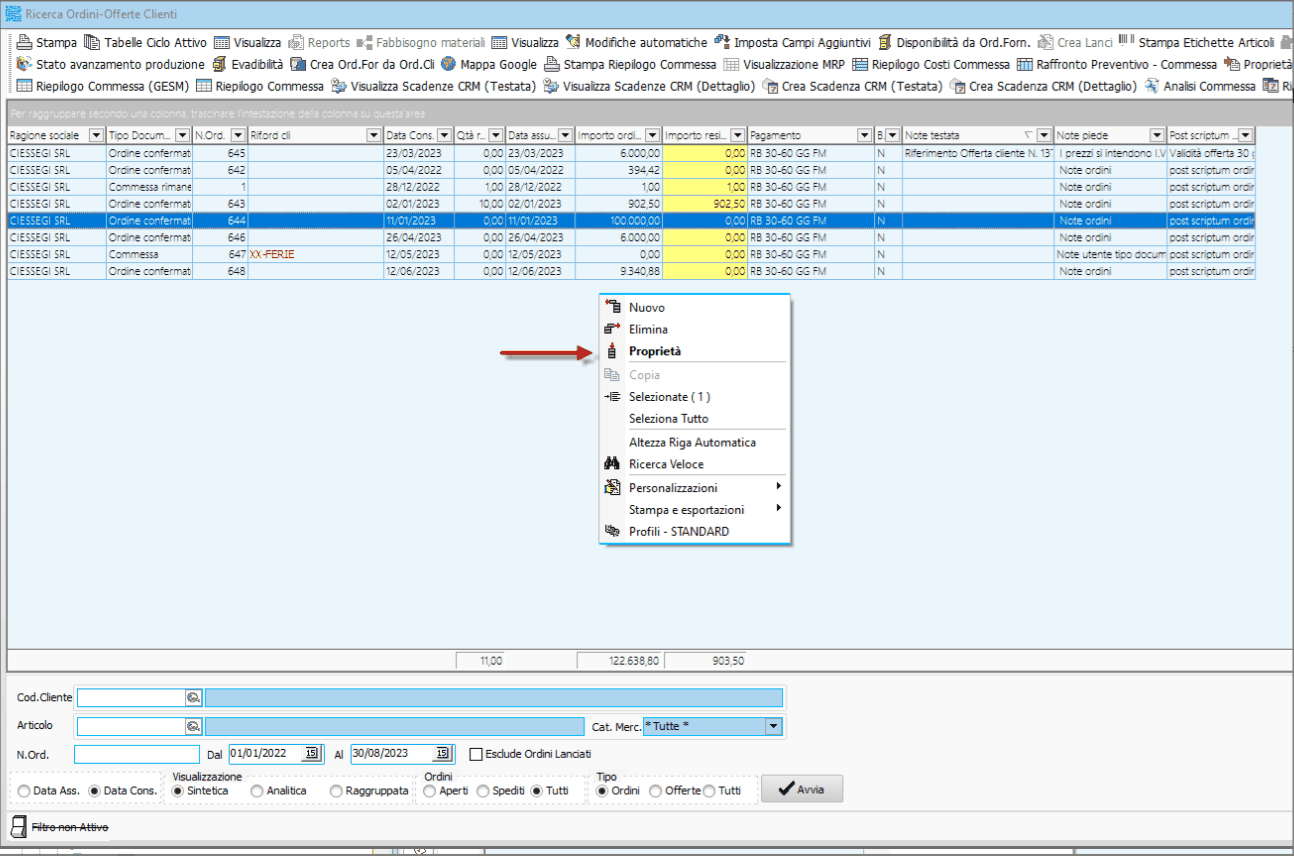Click Stampa Etichette Articoli barcode icon

(x=1126, y=42)
